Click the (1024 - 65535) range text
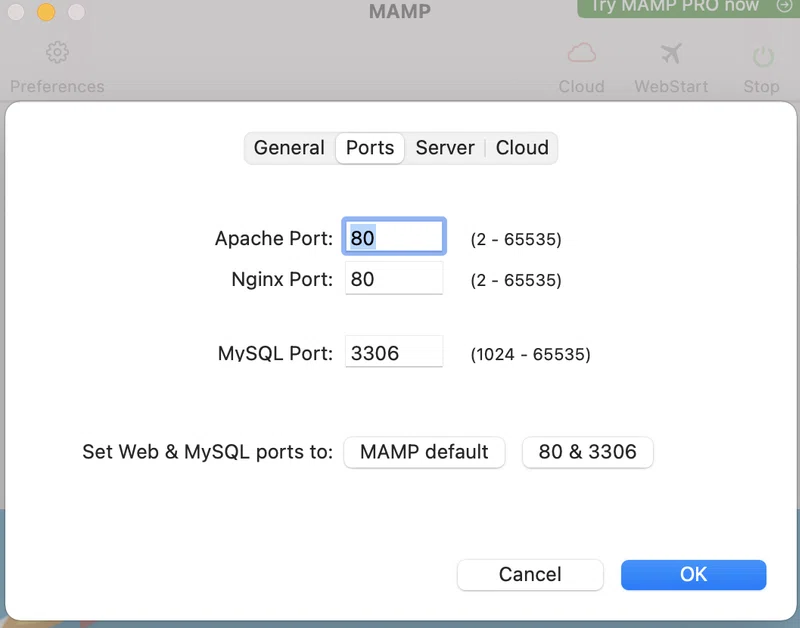This screenshot has height=628, width=800. [x=531, y=354]
